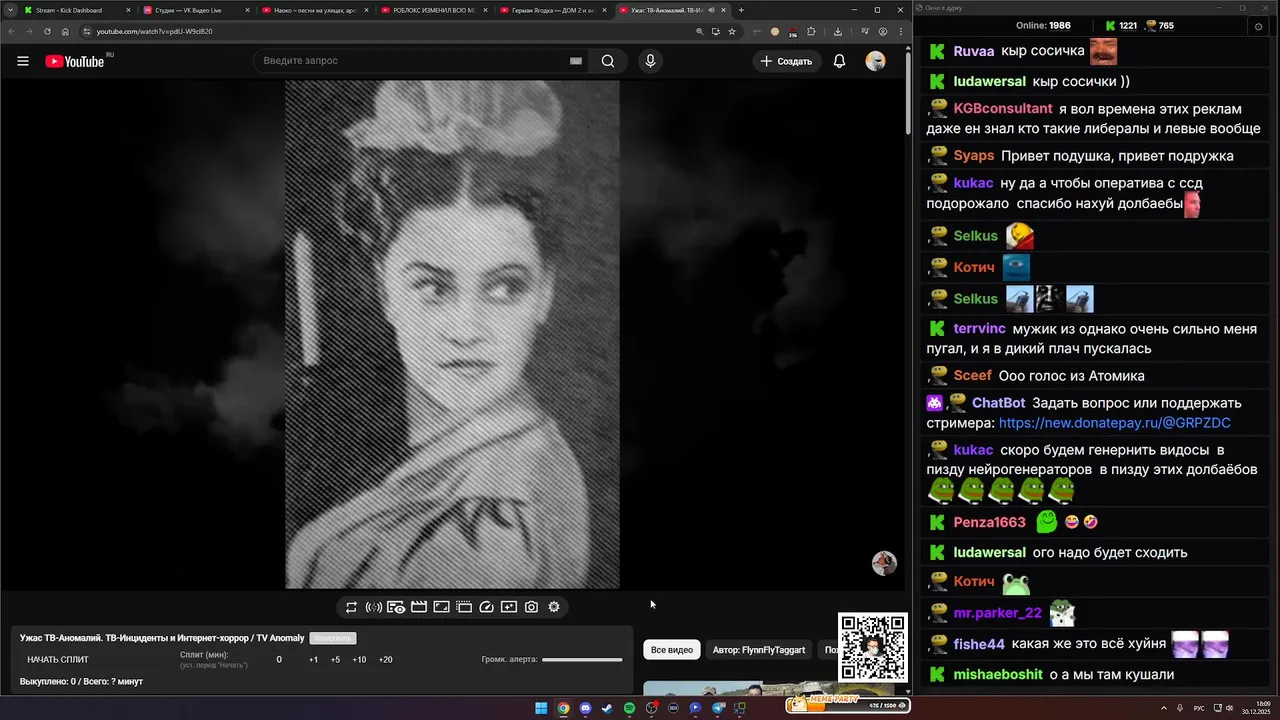Click the НАЧАТЬ СПЛИТ button
Screen dimensions: 1280x720
58,660
